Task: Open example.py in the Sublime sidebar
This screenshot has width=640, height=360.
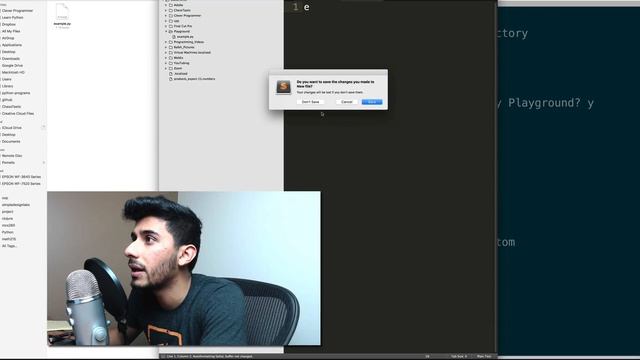Action: point(185,37)
